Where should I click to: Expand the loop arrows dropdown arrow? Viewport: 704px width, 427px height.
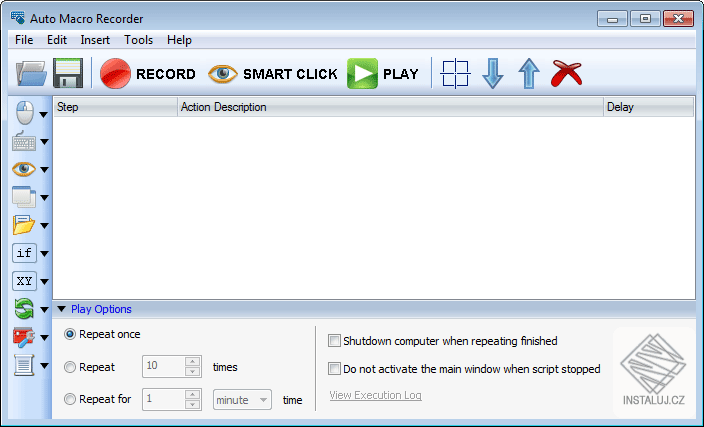[x=44, y=310]
